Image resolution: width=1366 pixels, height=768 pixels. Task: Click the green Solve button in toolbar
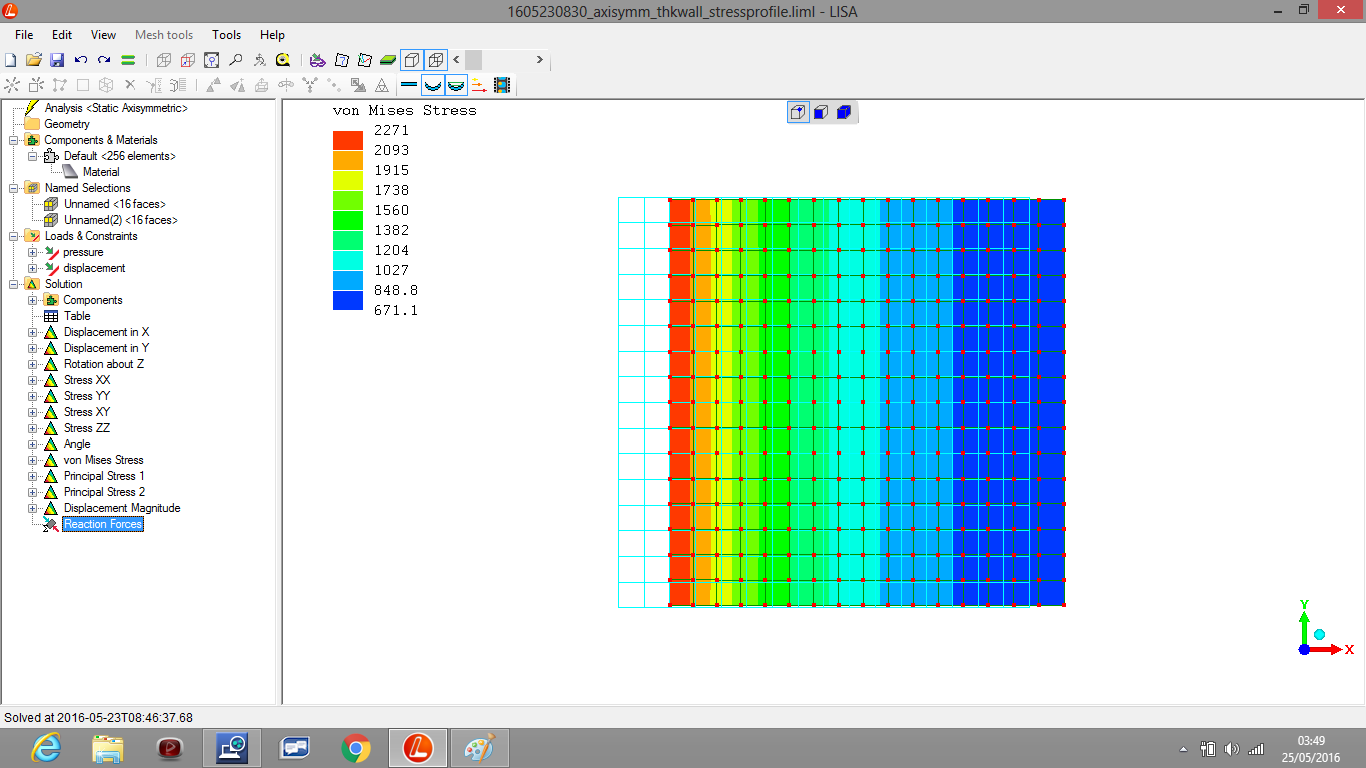[x=128, y=60]
